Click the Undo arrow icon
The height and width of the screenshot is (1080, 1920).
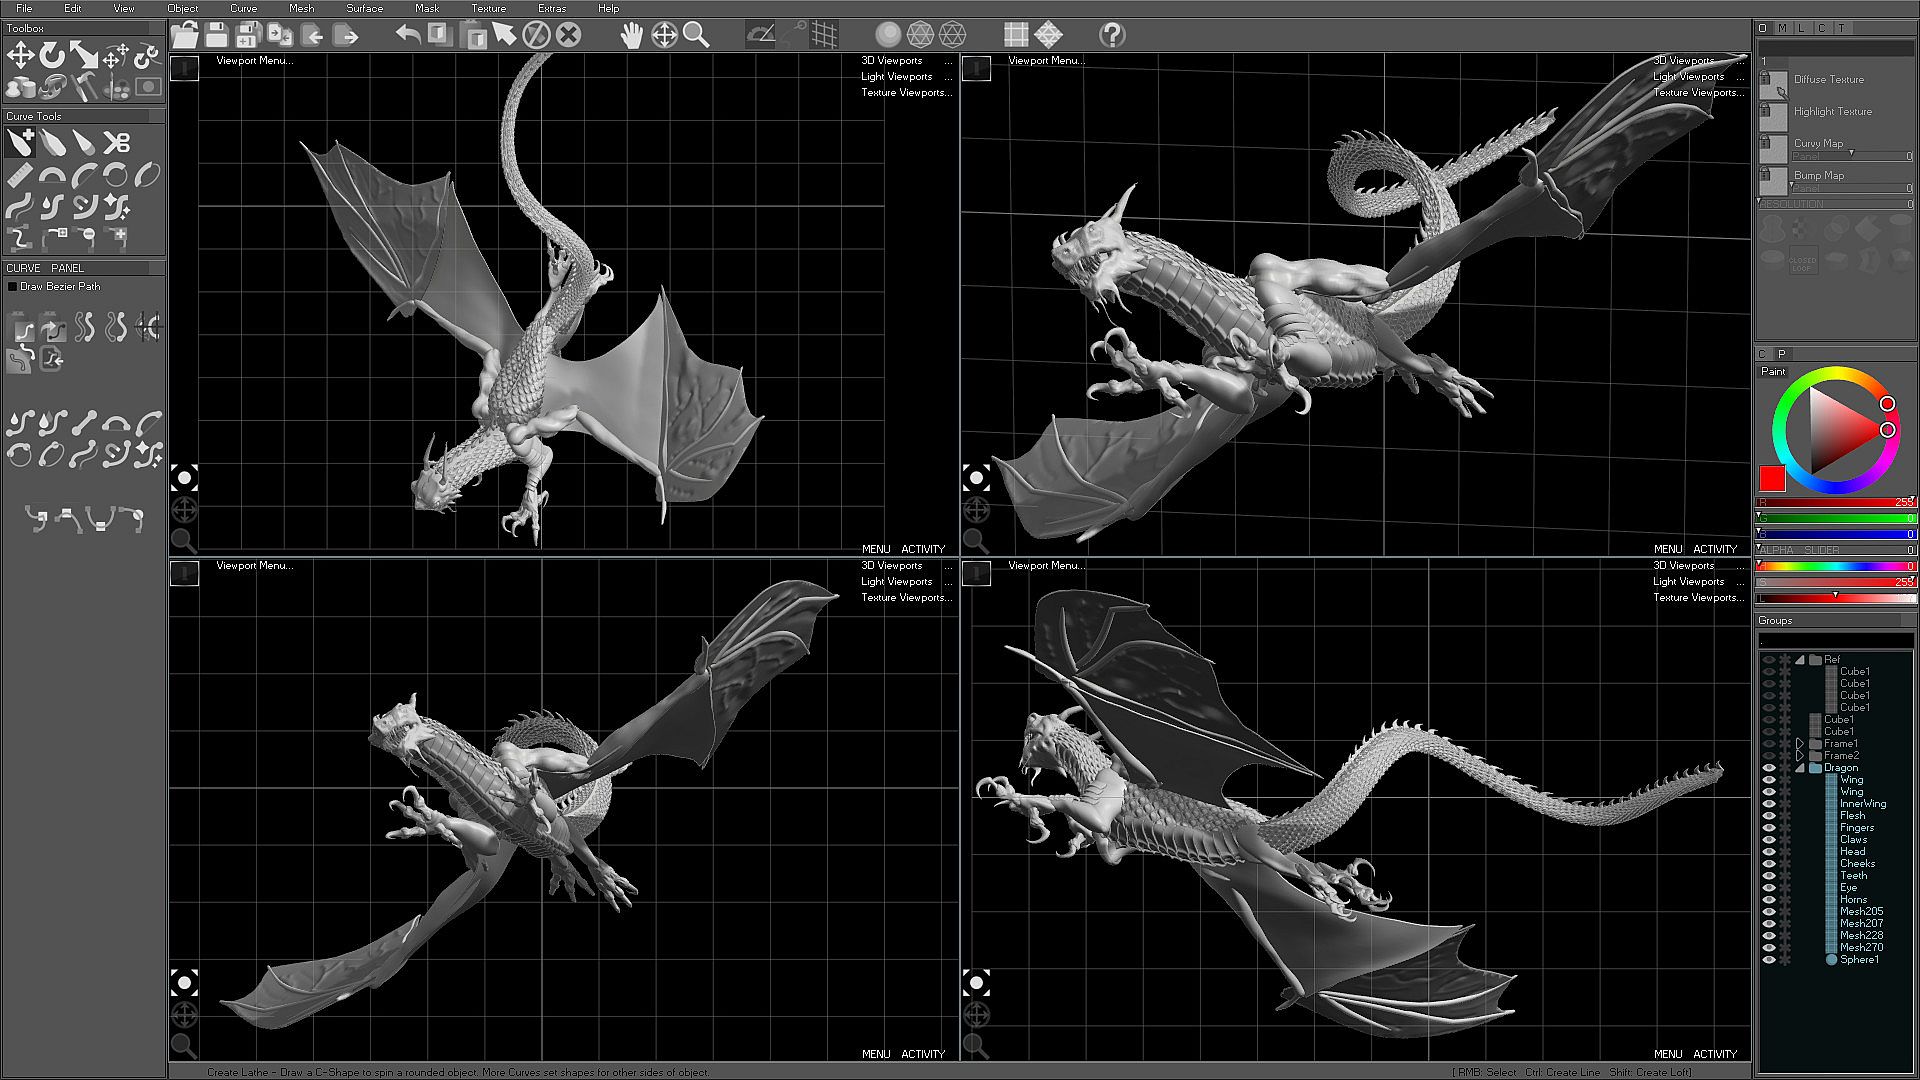coord(407,36)
